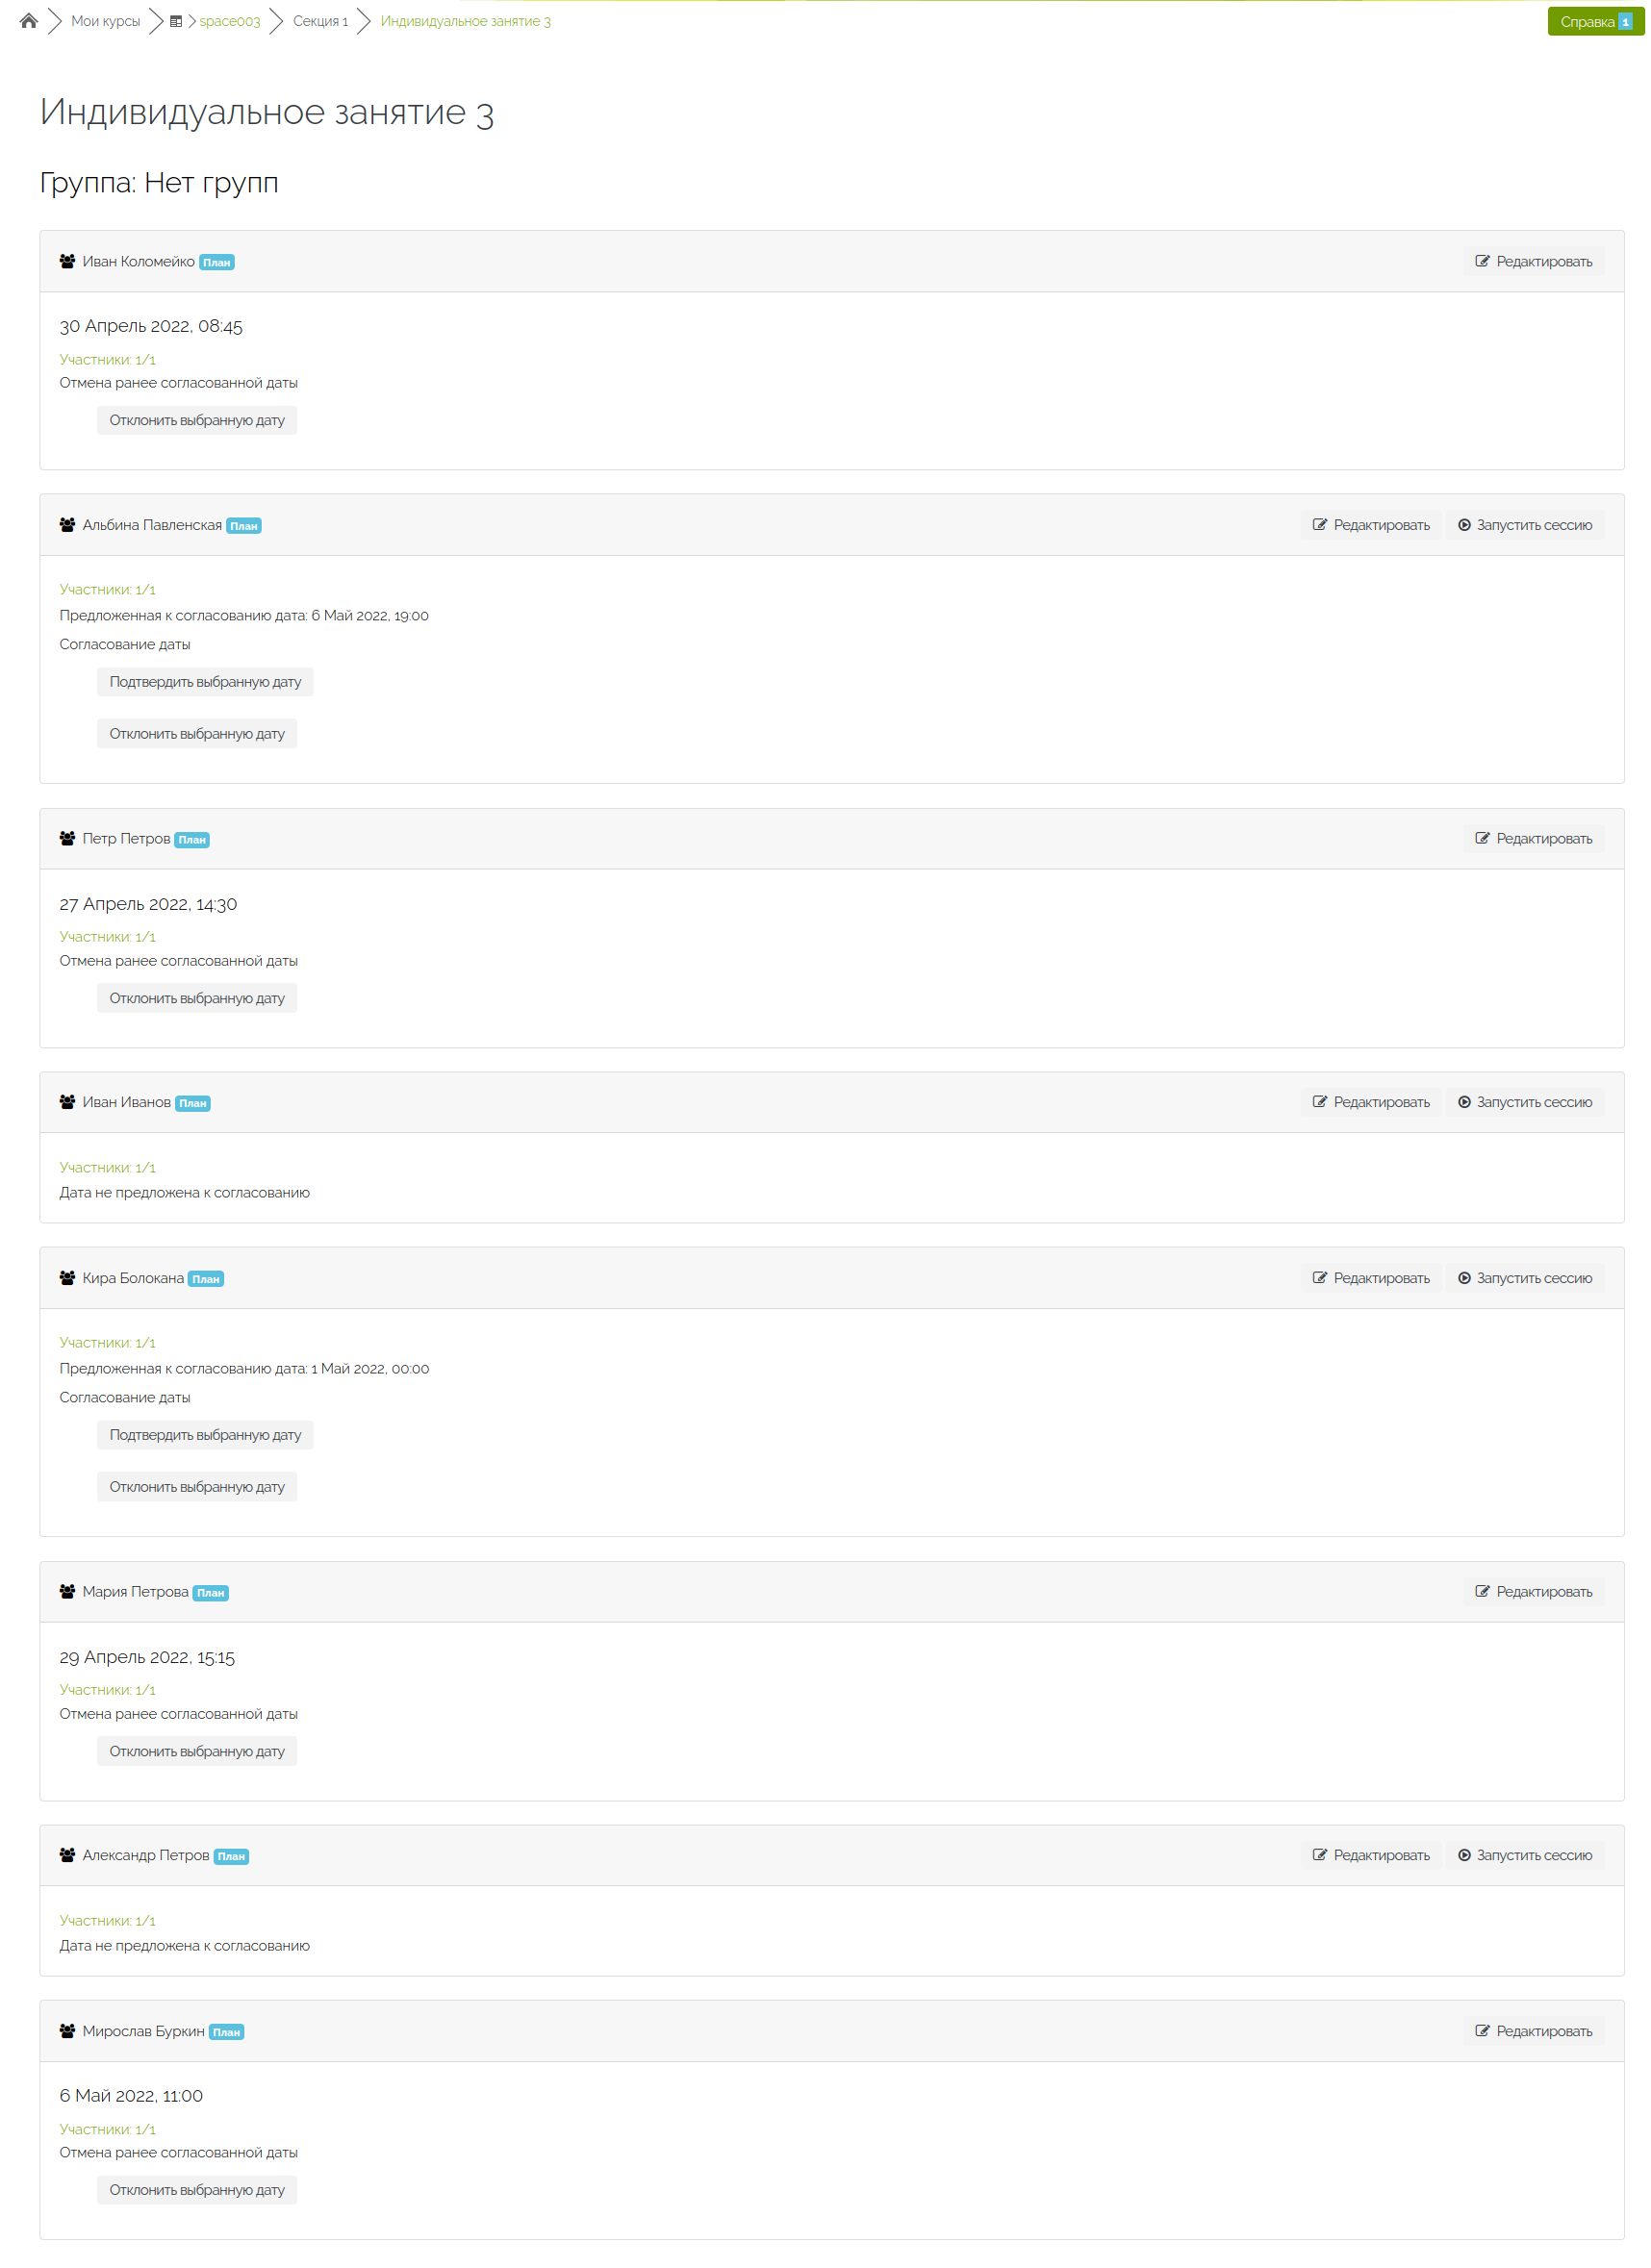Go to Секция 1 breadcrumb item
This screenshot has height=2268, width=1651.
coord(320,21)
